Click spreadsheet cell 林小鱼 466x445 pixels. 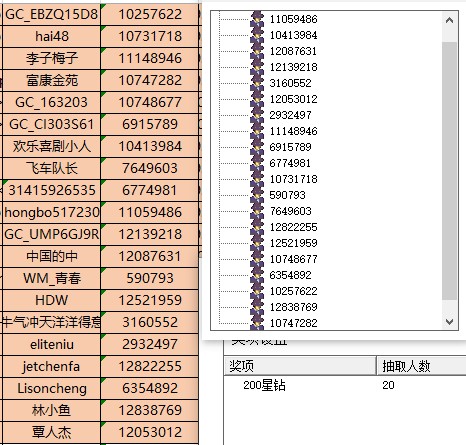tap(51, 410)
